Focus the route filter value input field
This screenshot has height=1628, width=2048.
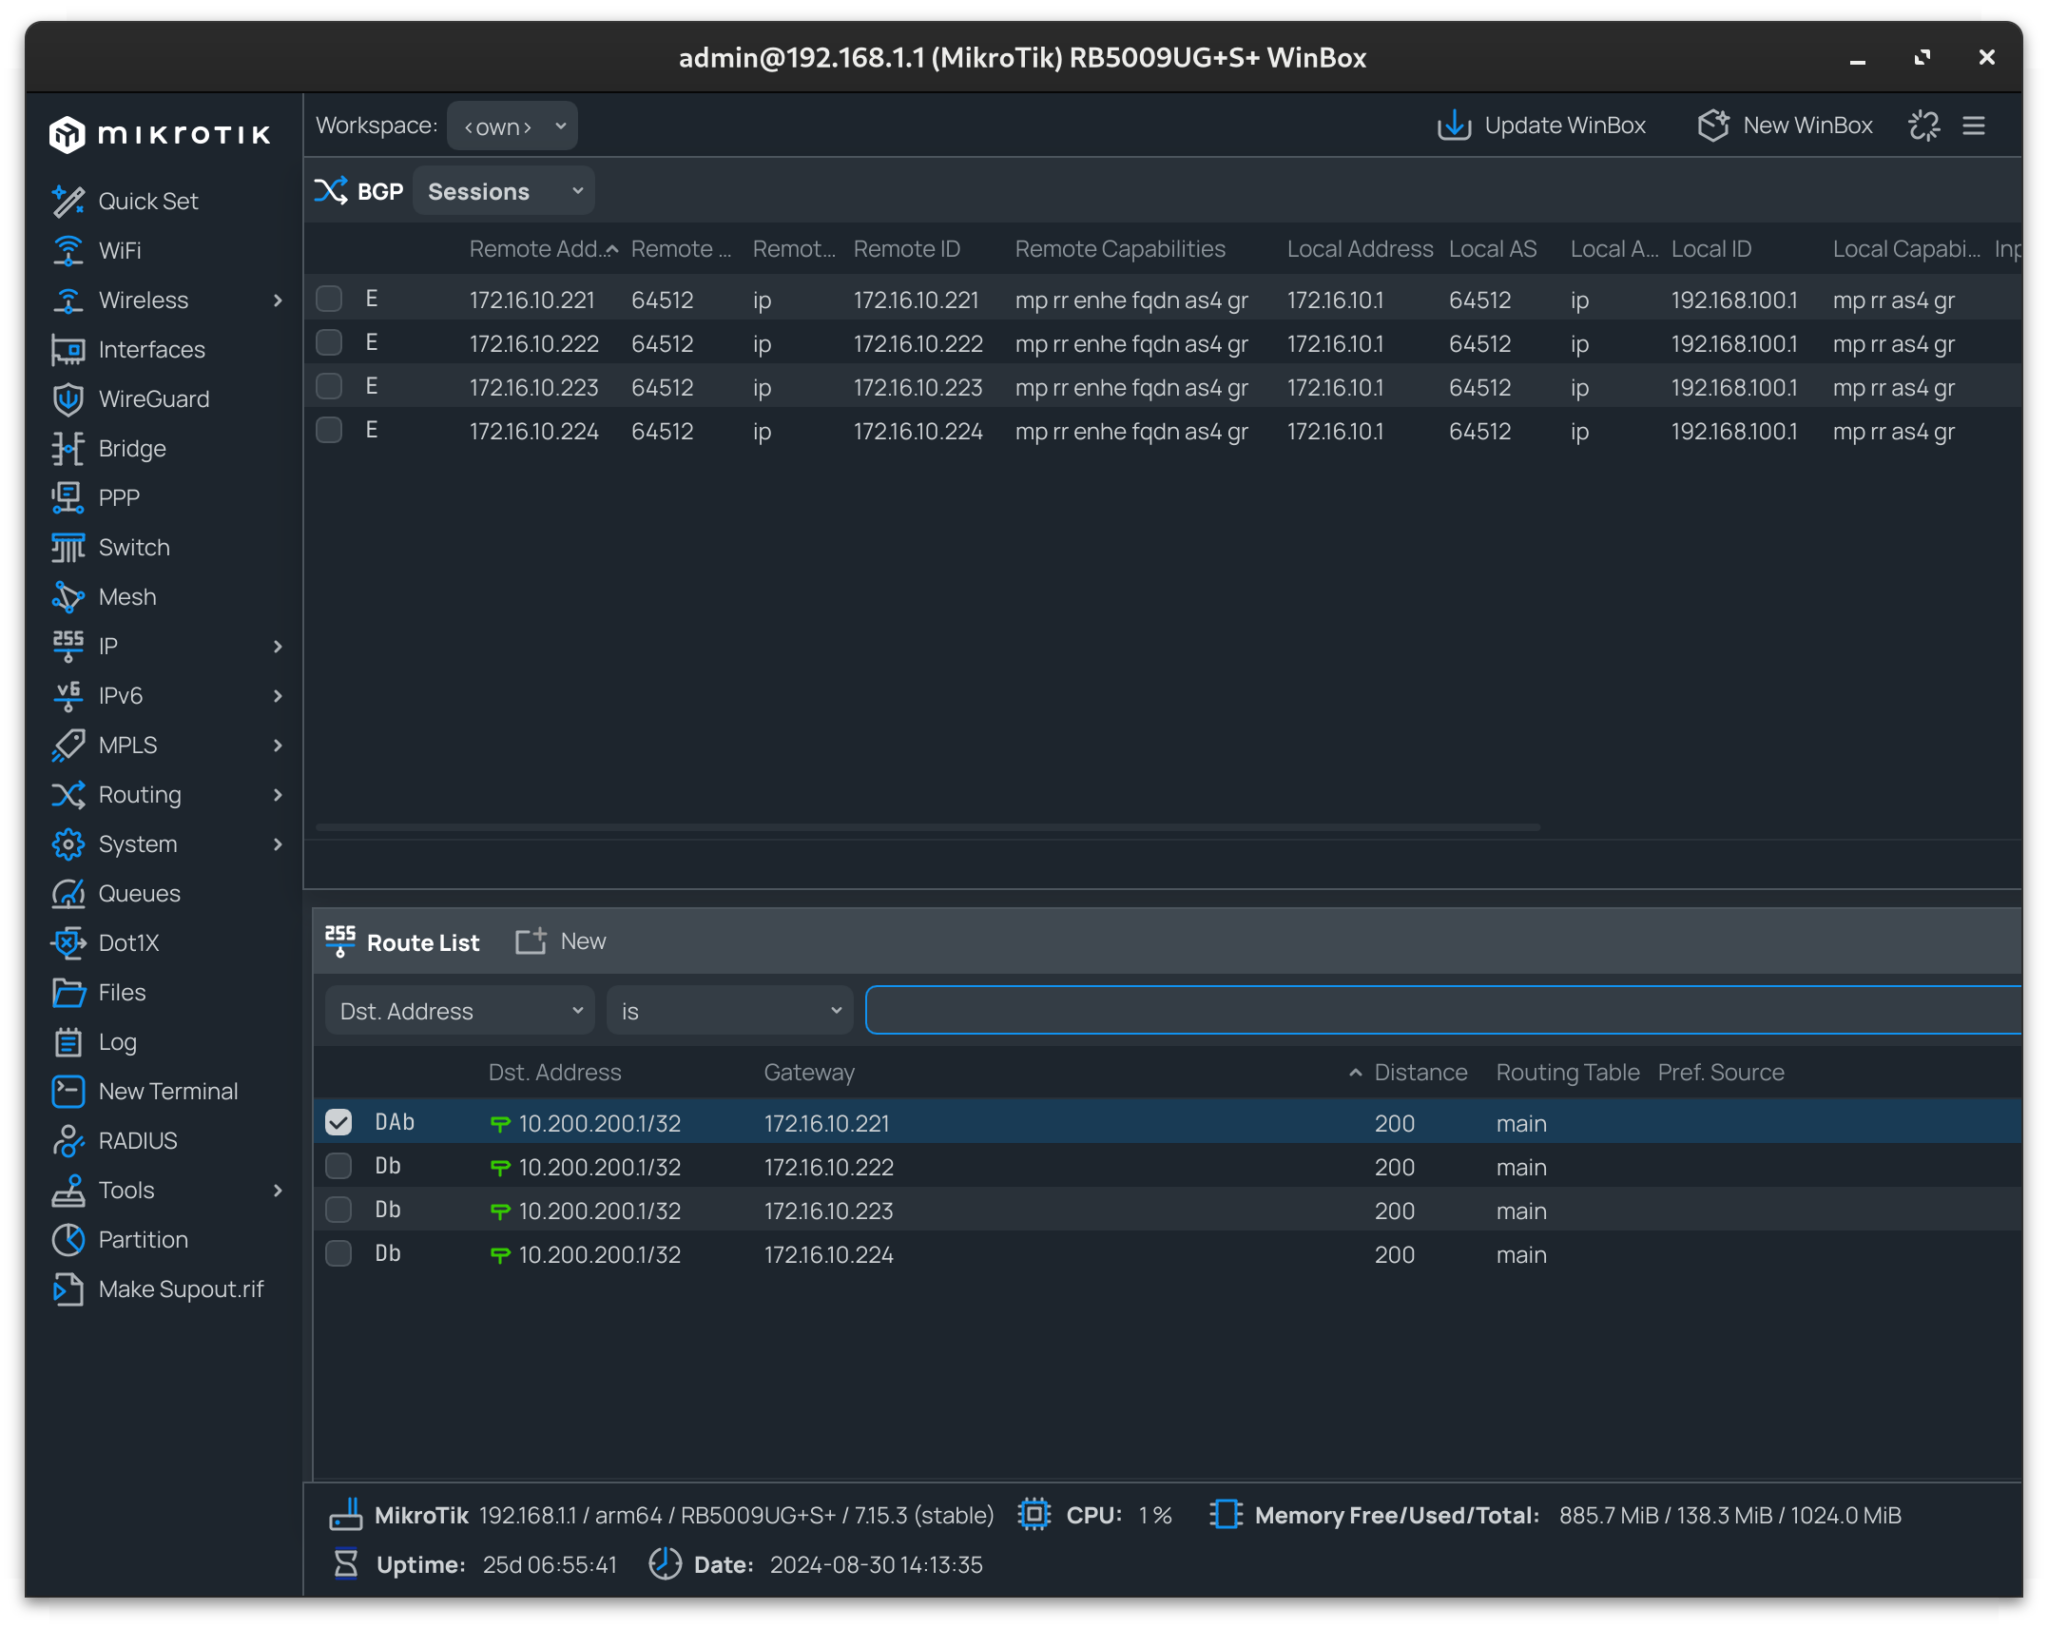pos(1443,1010)
